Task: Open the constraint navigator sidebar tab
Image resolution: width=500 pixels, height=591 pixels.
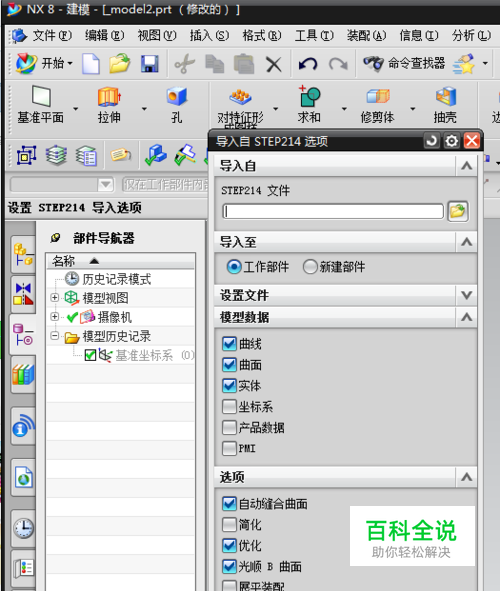Action: (23, 294)
